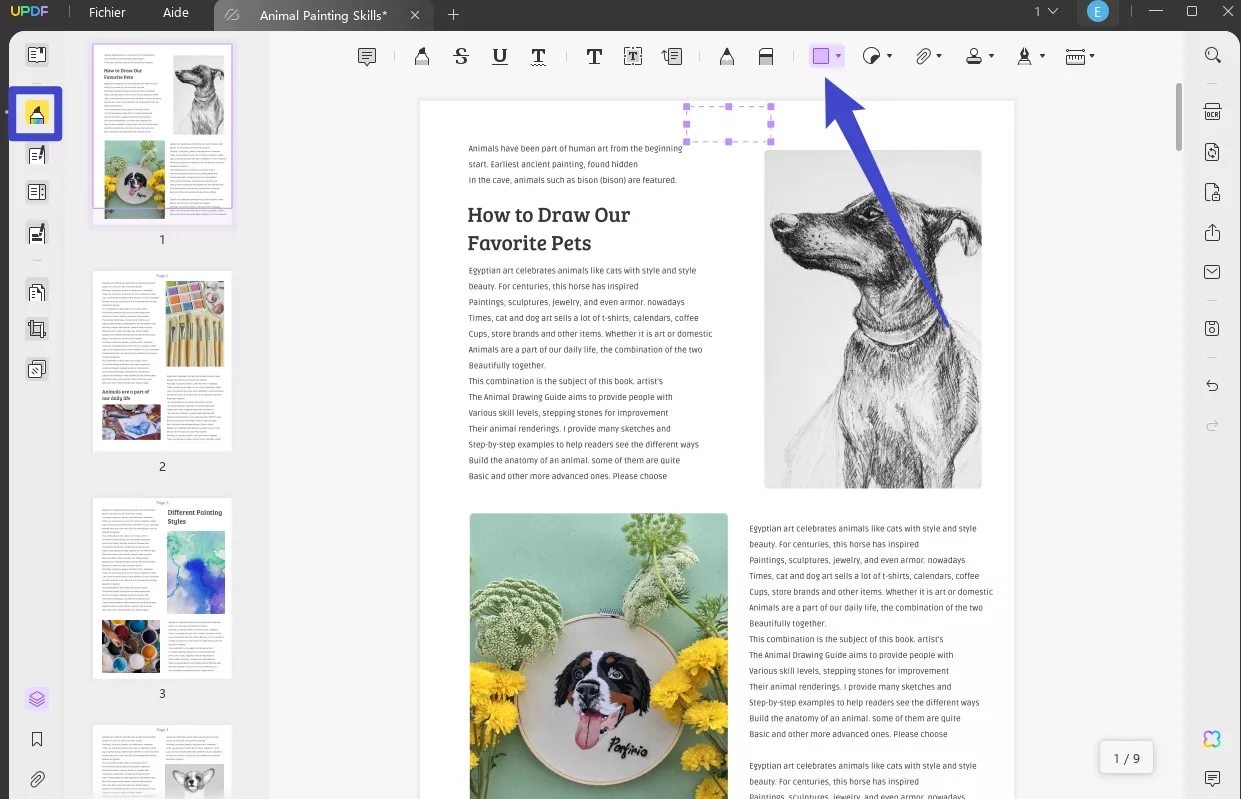Expand the measure tool dropdown arrow
Viewport: 1241px width, 799px height.
coord(1092,57)
